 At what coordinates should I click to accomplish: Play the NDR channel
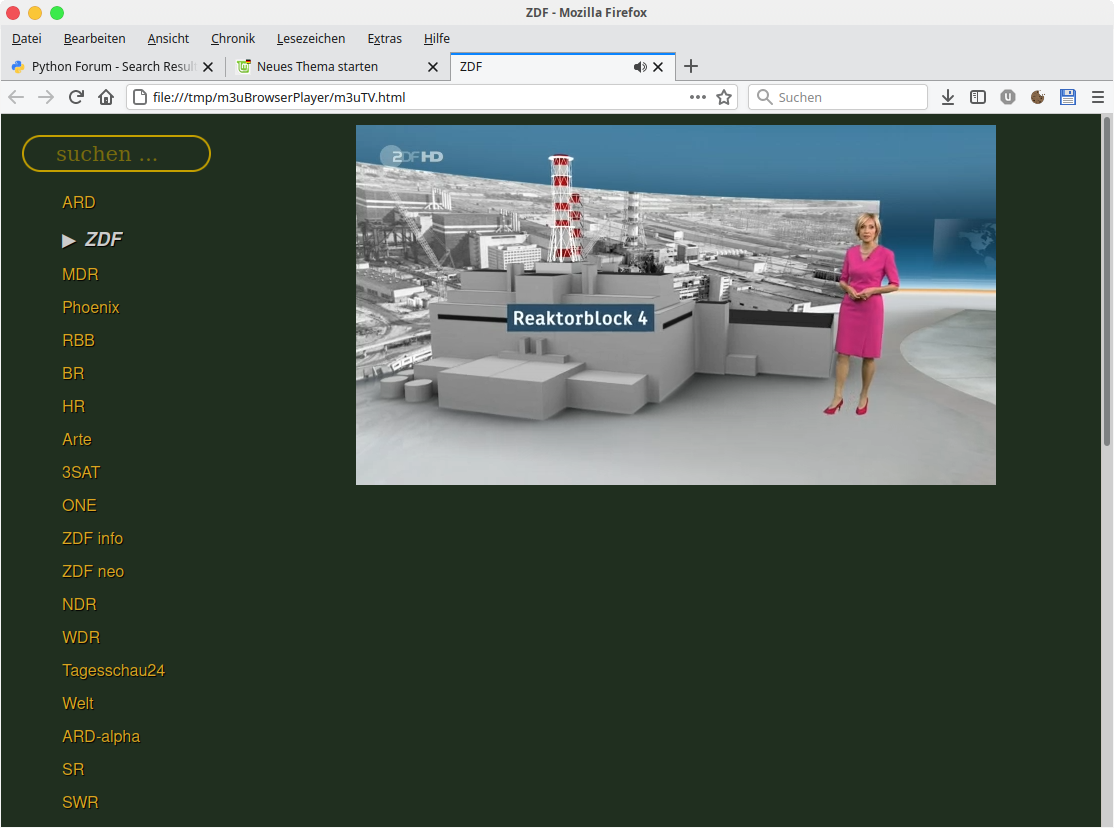tap(79, 604)
